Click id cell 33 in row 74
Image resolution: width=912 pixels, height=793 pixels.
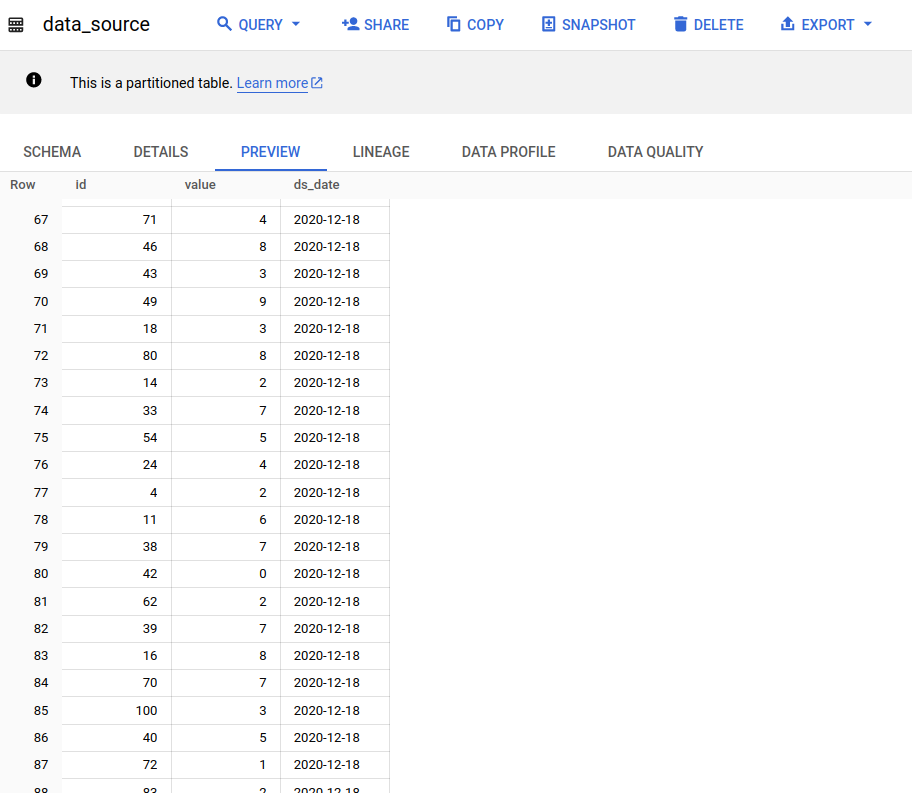117,411
